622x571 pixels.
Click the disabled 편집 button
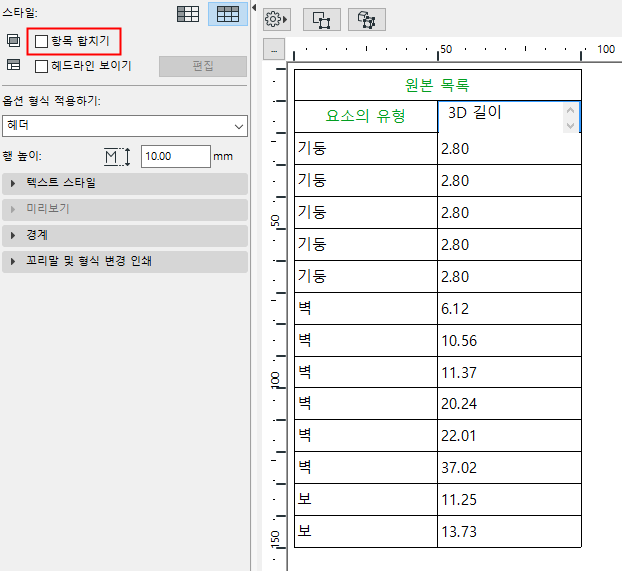(203, 66)
